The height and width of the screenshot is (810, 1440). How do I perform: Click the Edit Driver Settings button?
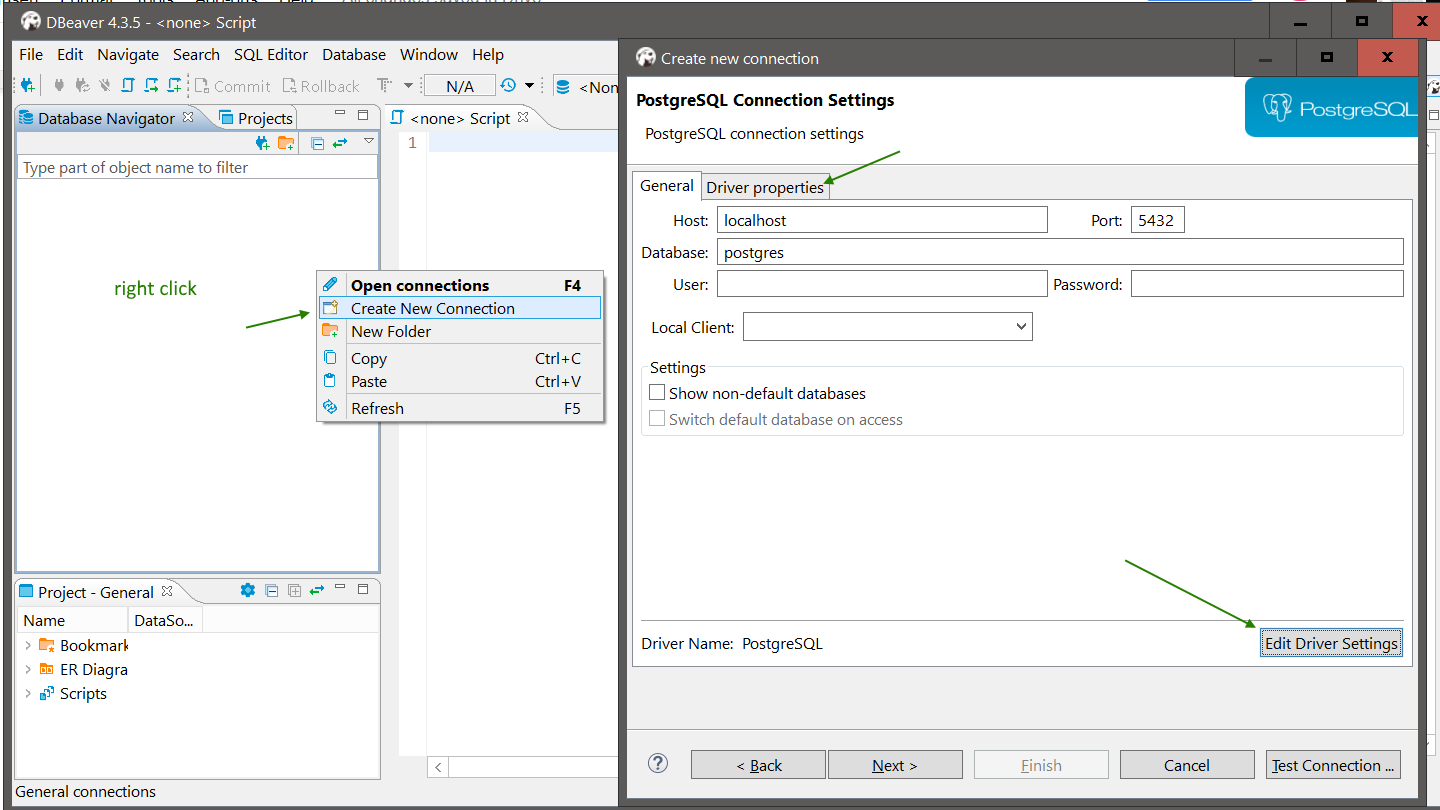[x=1331, y=643]
